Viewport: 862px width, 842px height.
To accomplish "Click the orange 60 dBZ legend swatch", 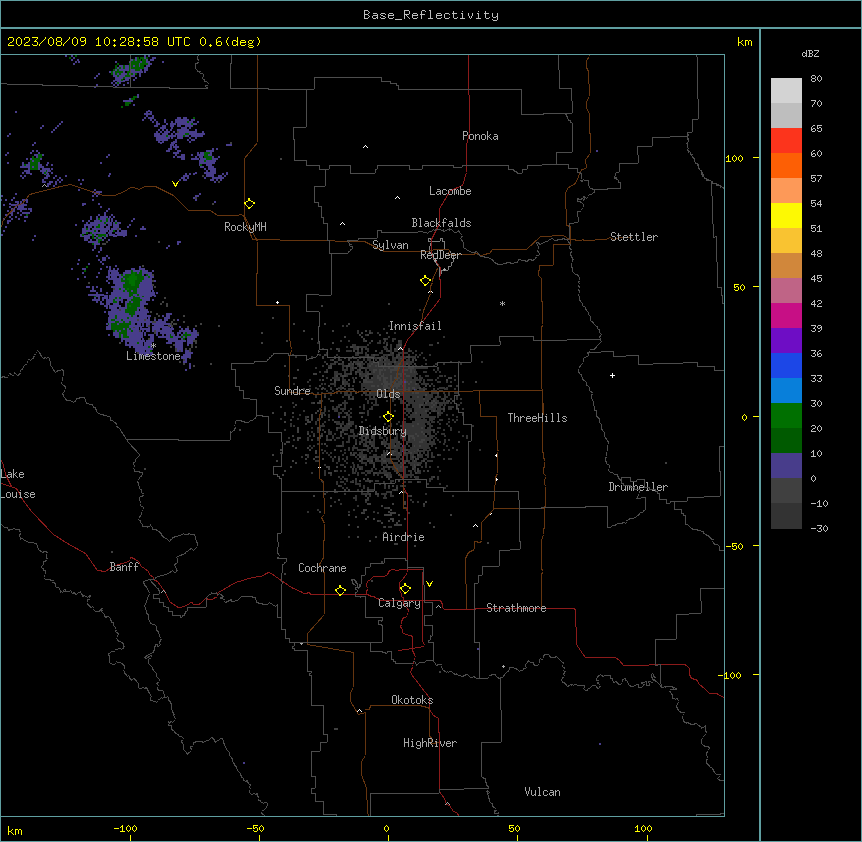I will 786,165.
